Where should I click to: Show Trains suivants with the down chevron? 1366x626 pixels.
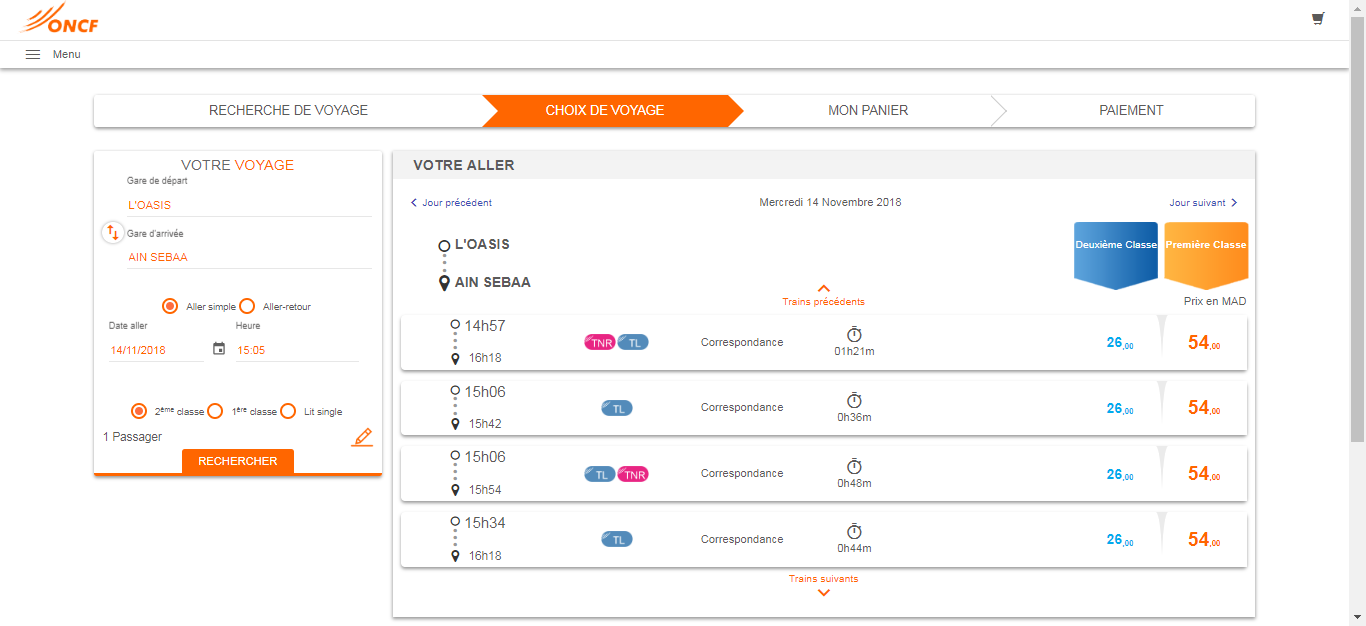pyautogui.click(x=823, y=592)
